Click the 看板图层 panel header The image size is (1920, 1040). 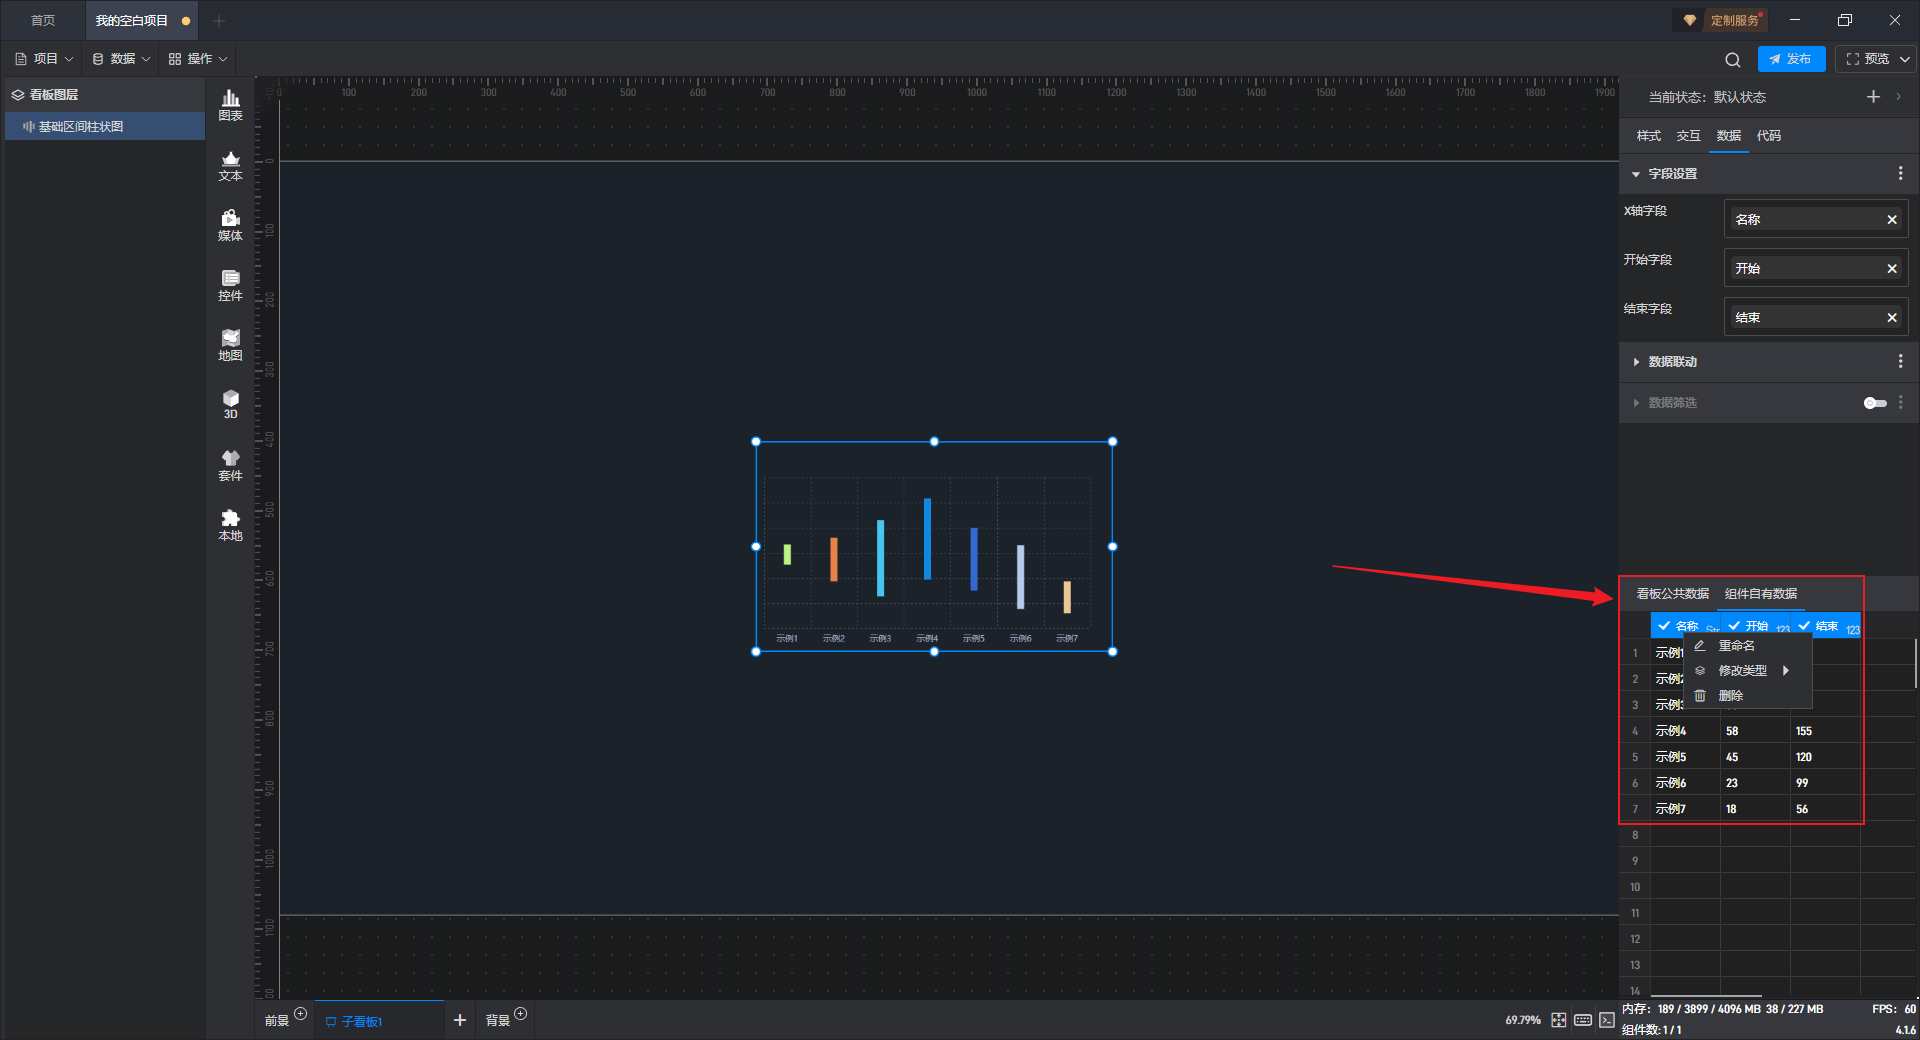(x=104, y=95)
